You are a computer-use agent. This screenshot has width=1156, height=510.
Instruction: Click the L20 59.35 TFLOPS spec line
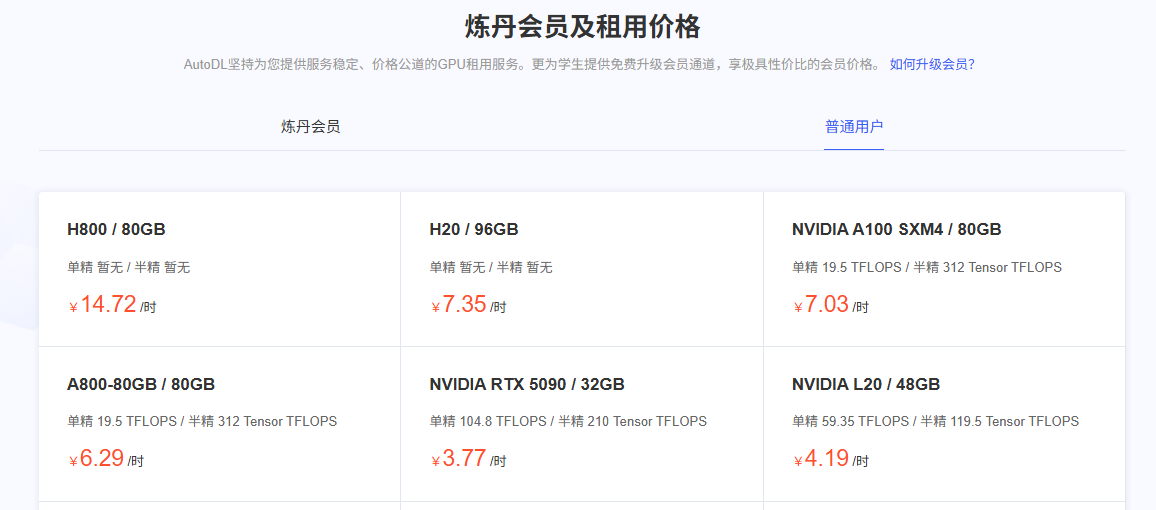click(935, 421)
